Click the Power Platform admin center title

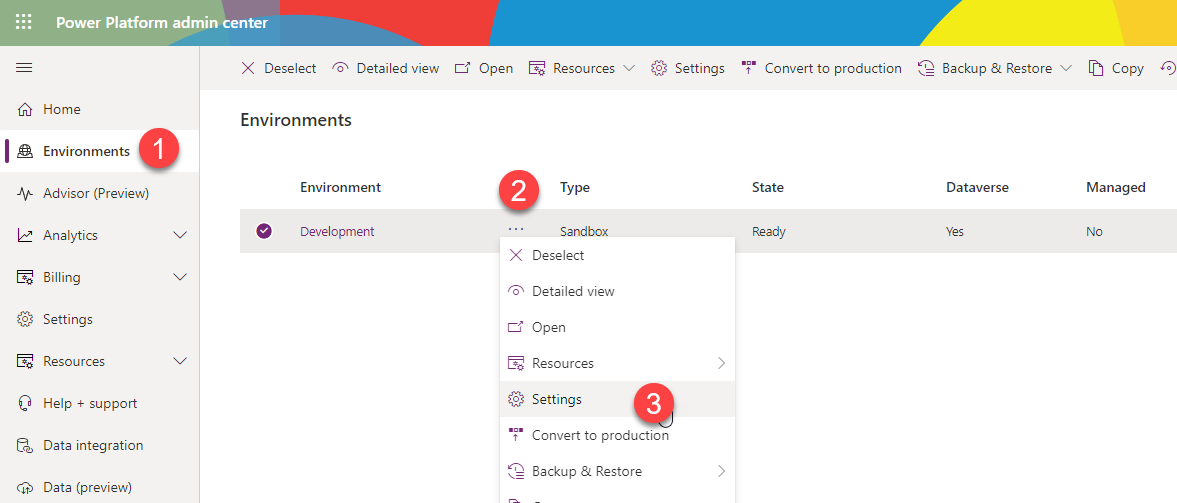161,23
